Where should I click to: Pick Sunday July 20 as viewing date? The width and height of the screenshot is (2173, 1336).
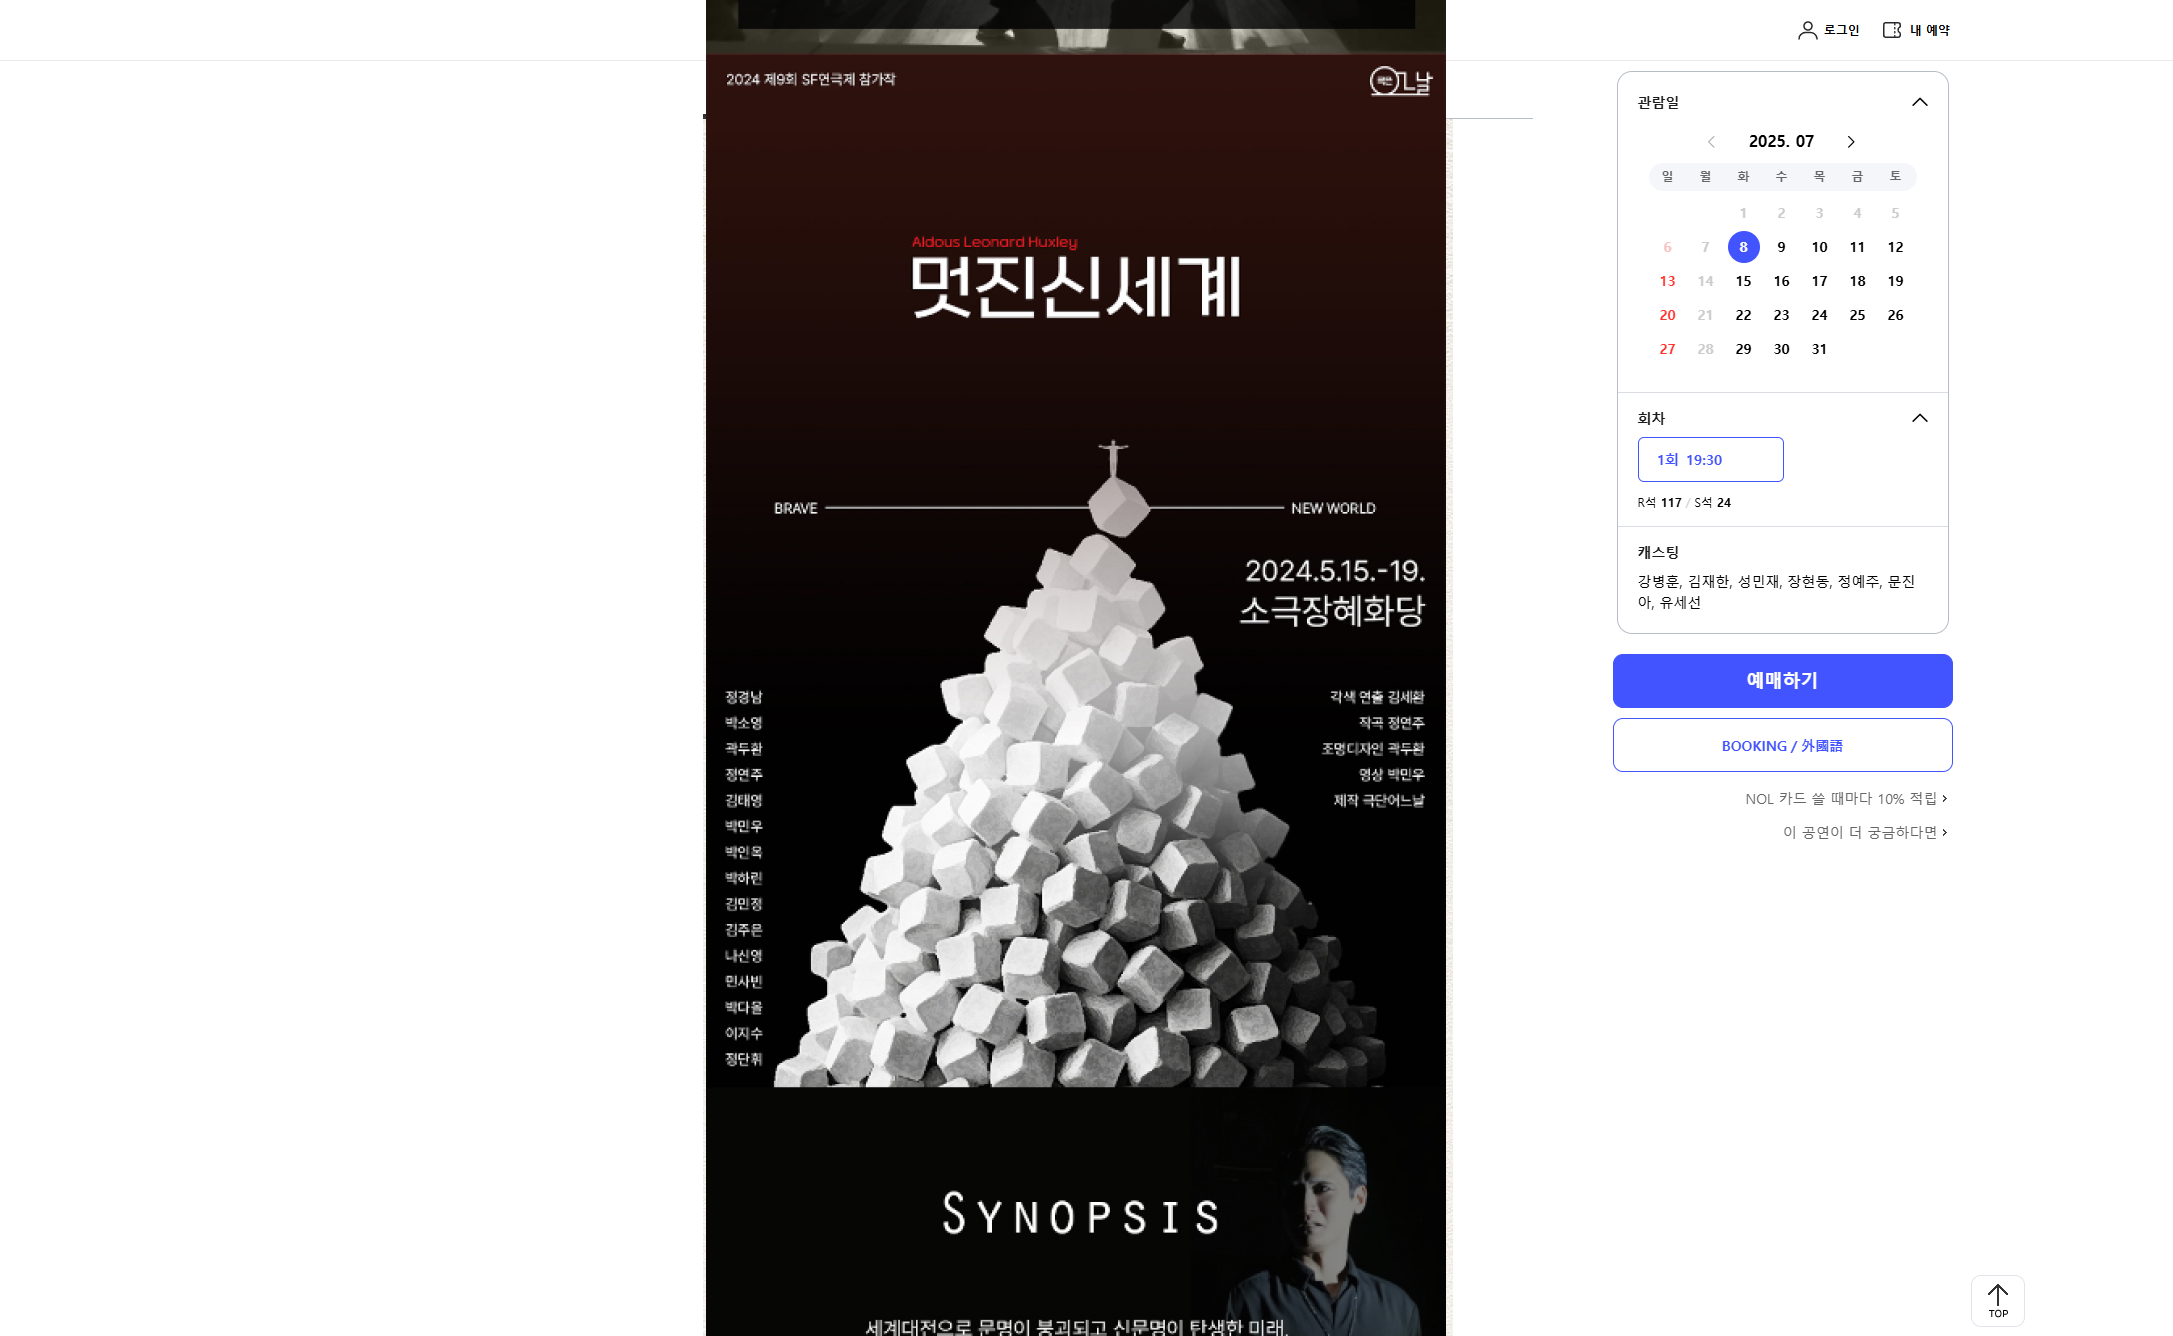click(1667, 315)
